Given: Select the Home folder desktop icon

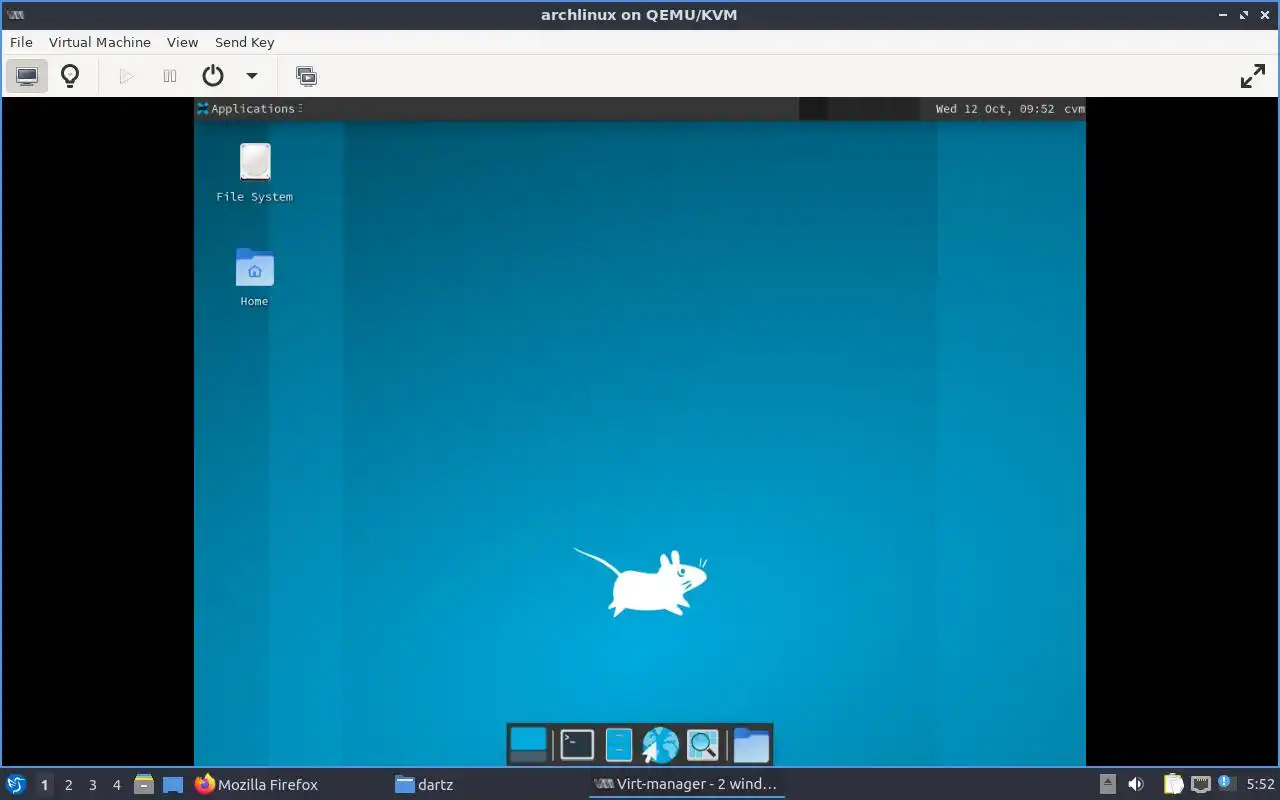Looking at the screenshot, I should pyautogui.click(x=254, y=277).
